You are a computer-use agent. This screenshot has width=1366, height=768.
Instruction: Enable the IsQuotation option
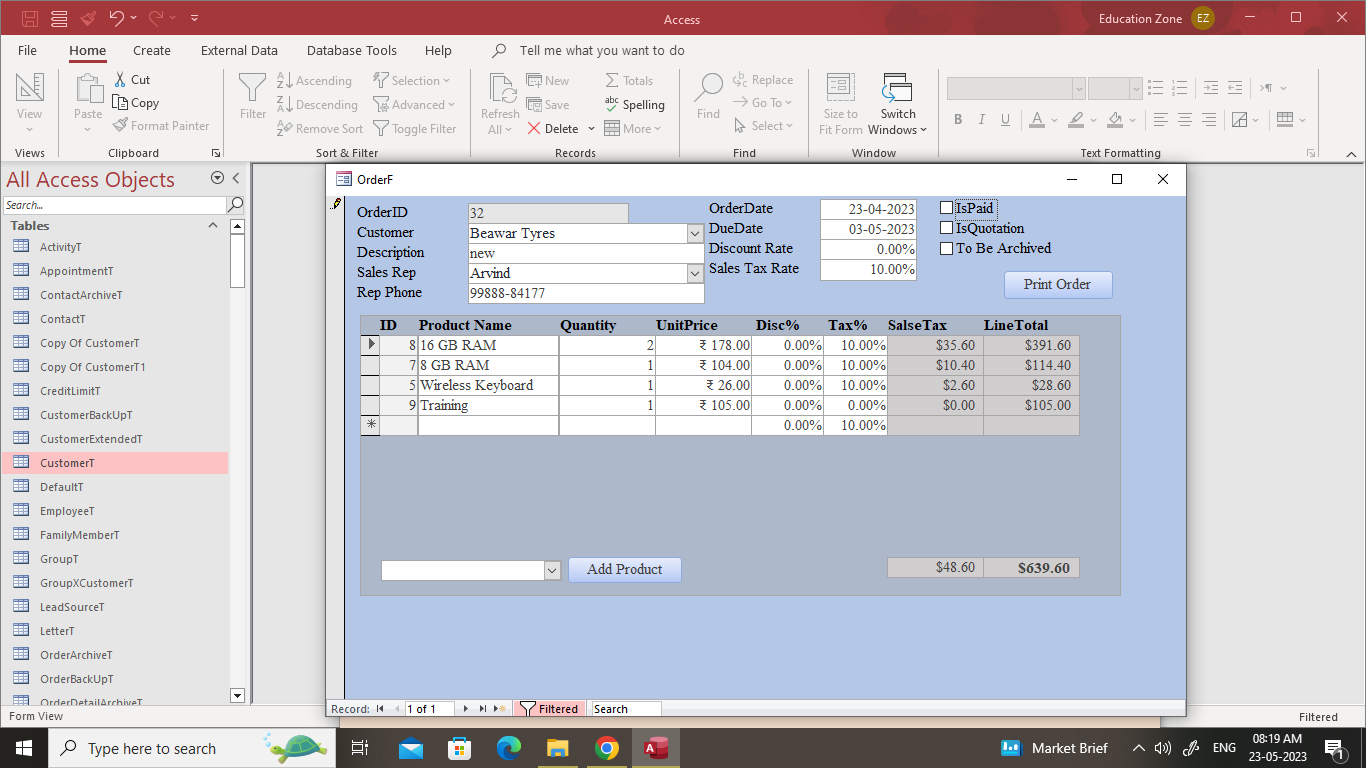pyautogui.click(x=945, y=227)
